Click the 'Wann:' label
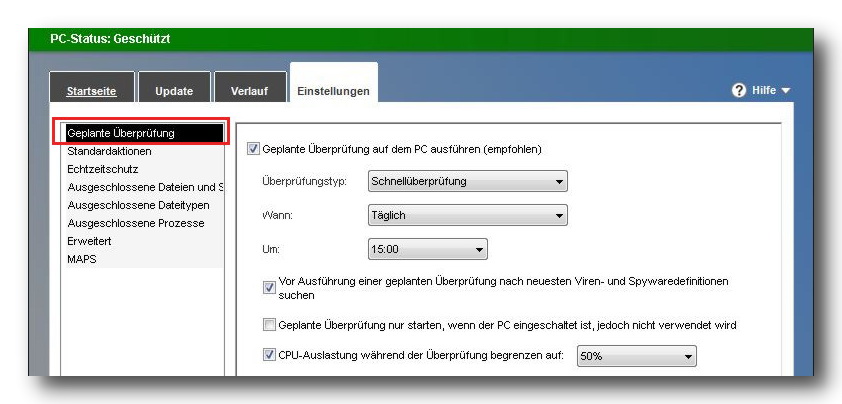The image size is (842, 404). coord(277,215)
